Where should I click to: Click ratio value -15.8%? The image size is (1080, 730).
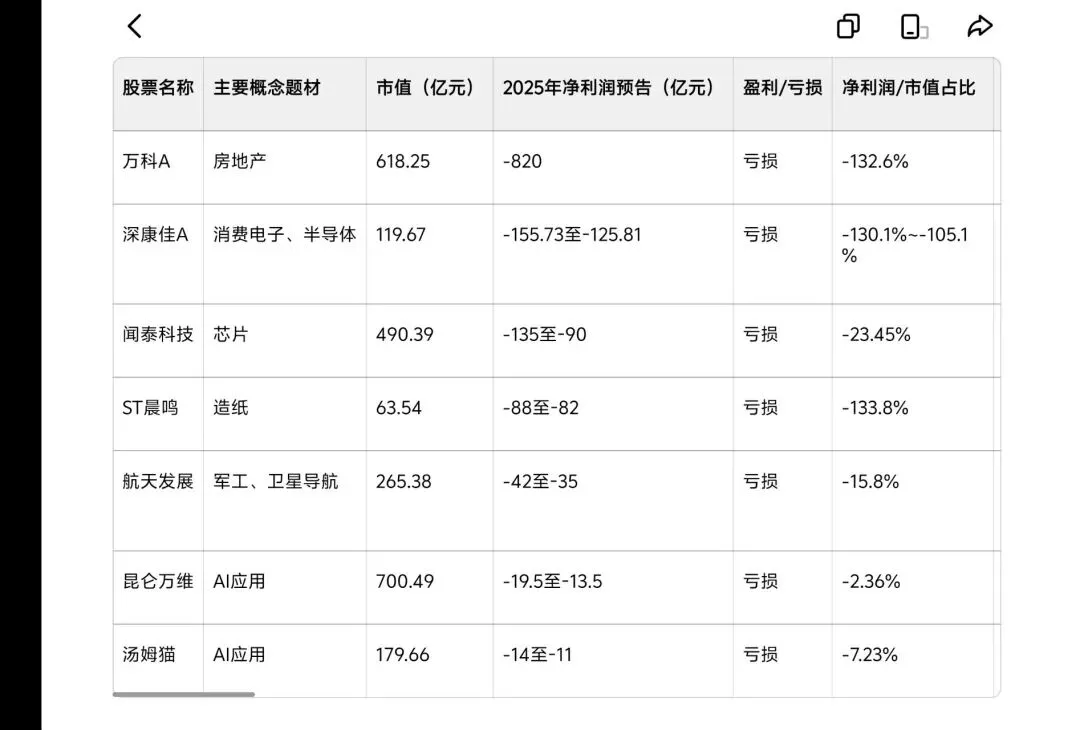tap(871, 481)
